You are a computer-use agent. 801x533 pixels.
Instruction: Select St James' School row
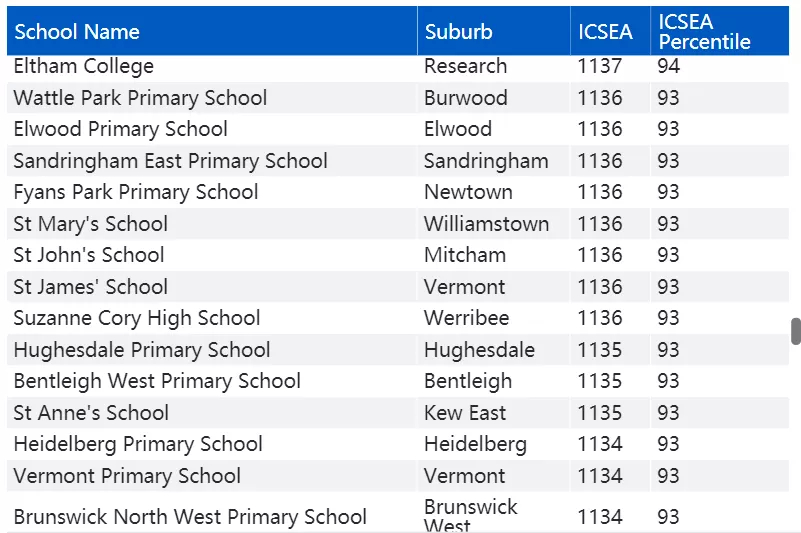pyautogui.click(x=398, y=287)
